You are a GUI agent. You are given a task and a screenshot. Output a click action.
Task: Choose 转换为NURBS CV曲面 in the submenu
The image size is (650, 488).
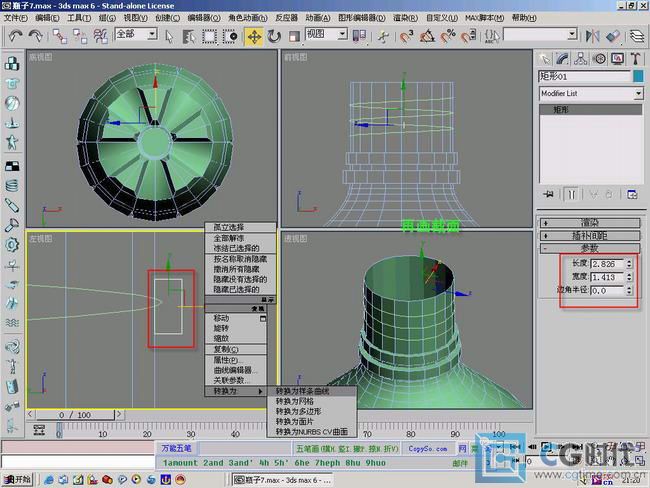click(312, 432)
